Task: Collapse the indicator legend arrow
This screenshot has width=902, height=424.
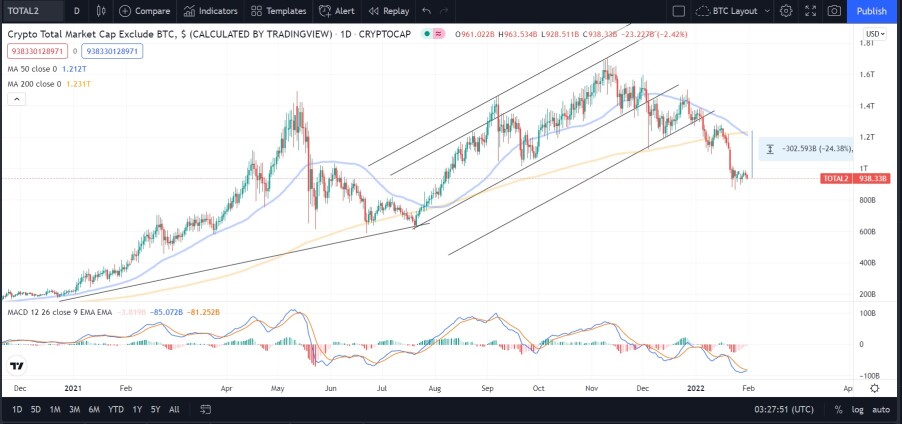Action: click(16, 100)
